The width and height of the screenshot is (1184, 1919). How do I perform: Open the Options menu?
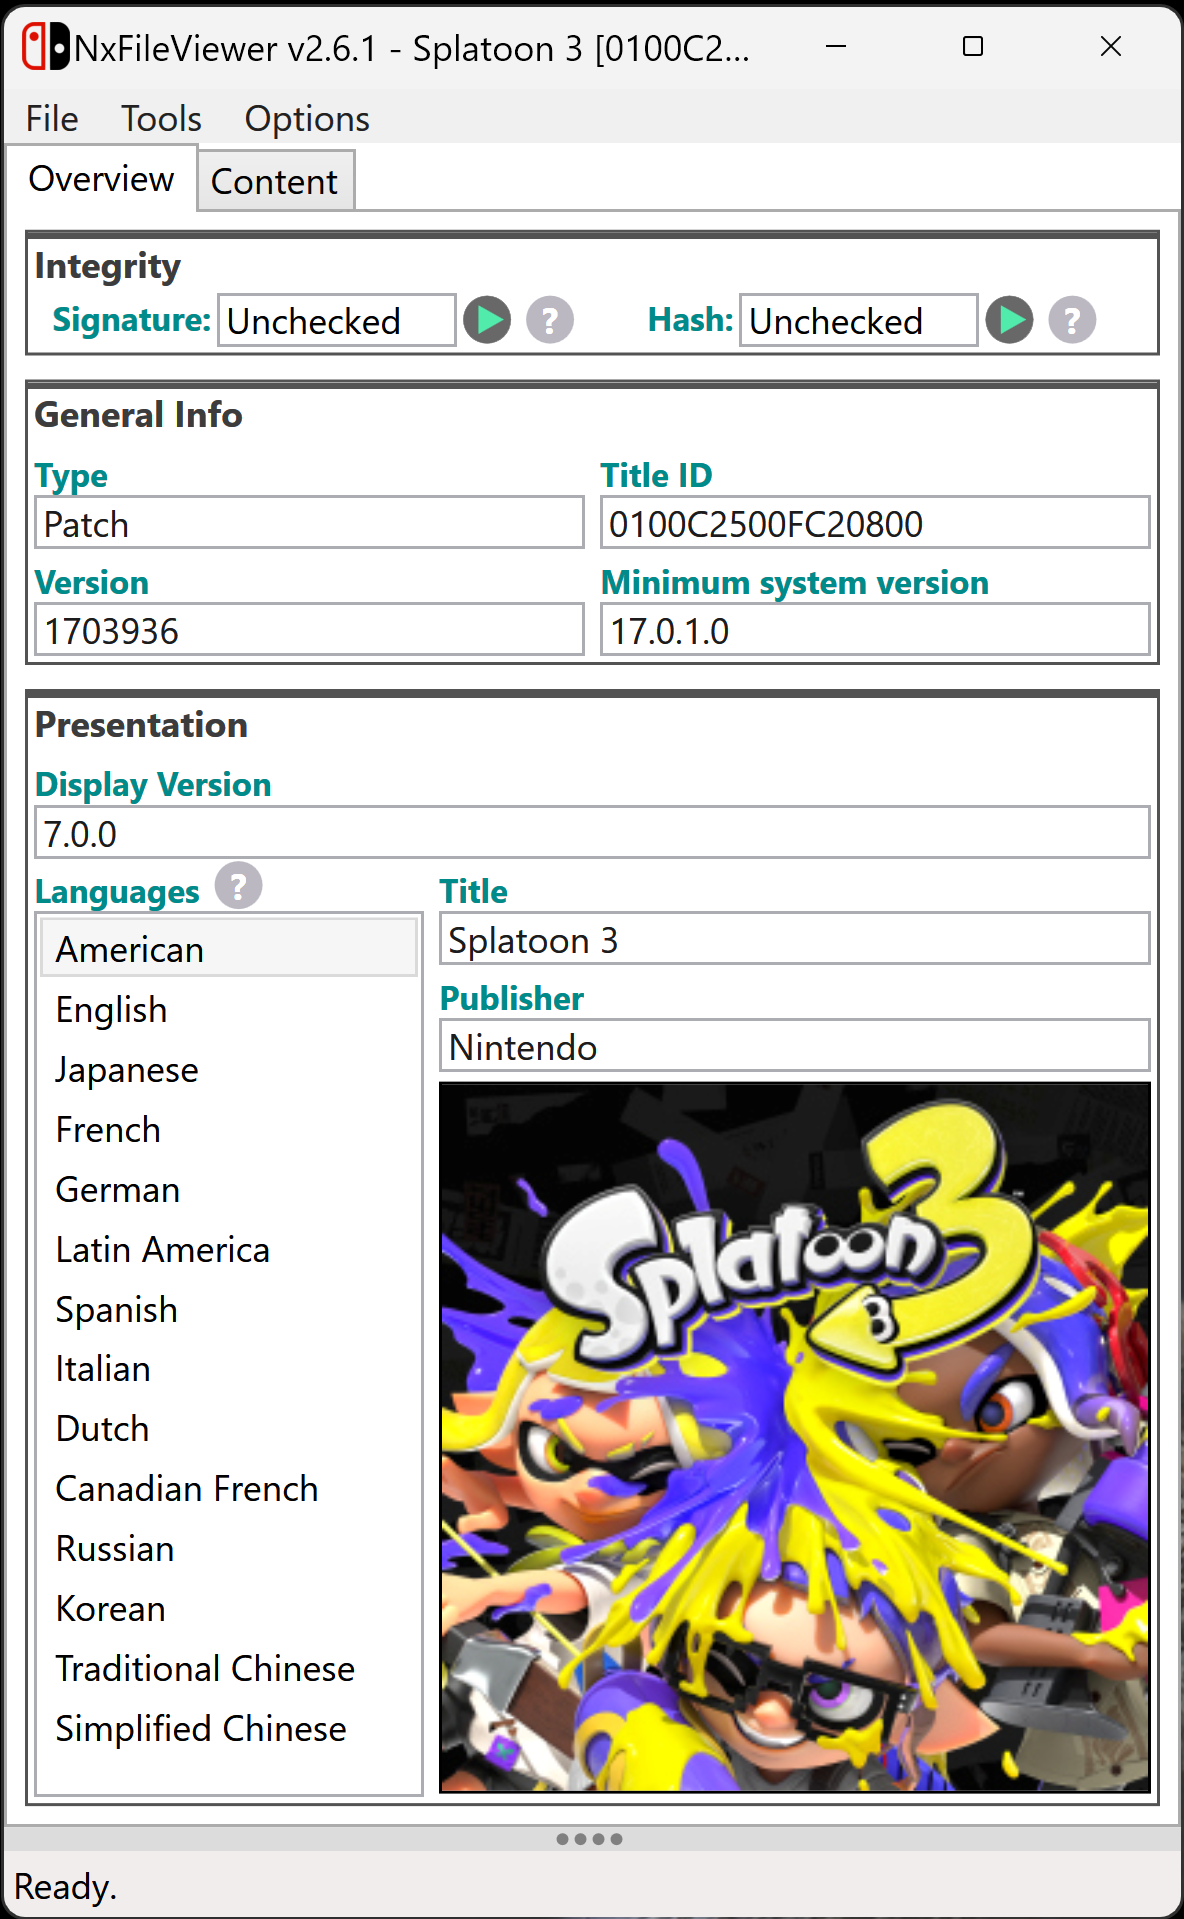point(307,118)
